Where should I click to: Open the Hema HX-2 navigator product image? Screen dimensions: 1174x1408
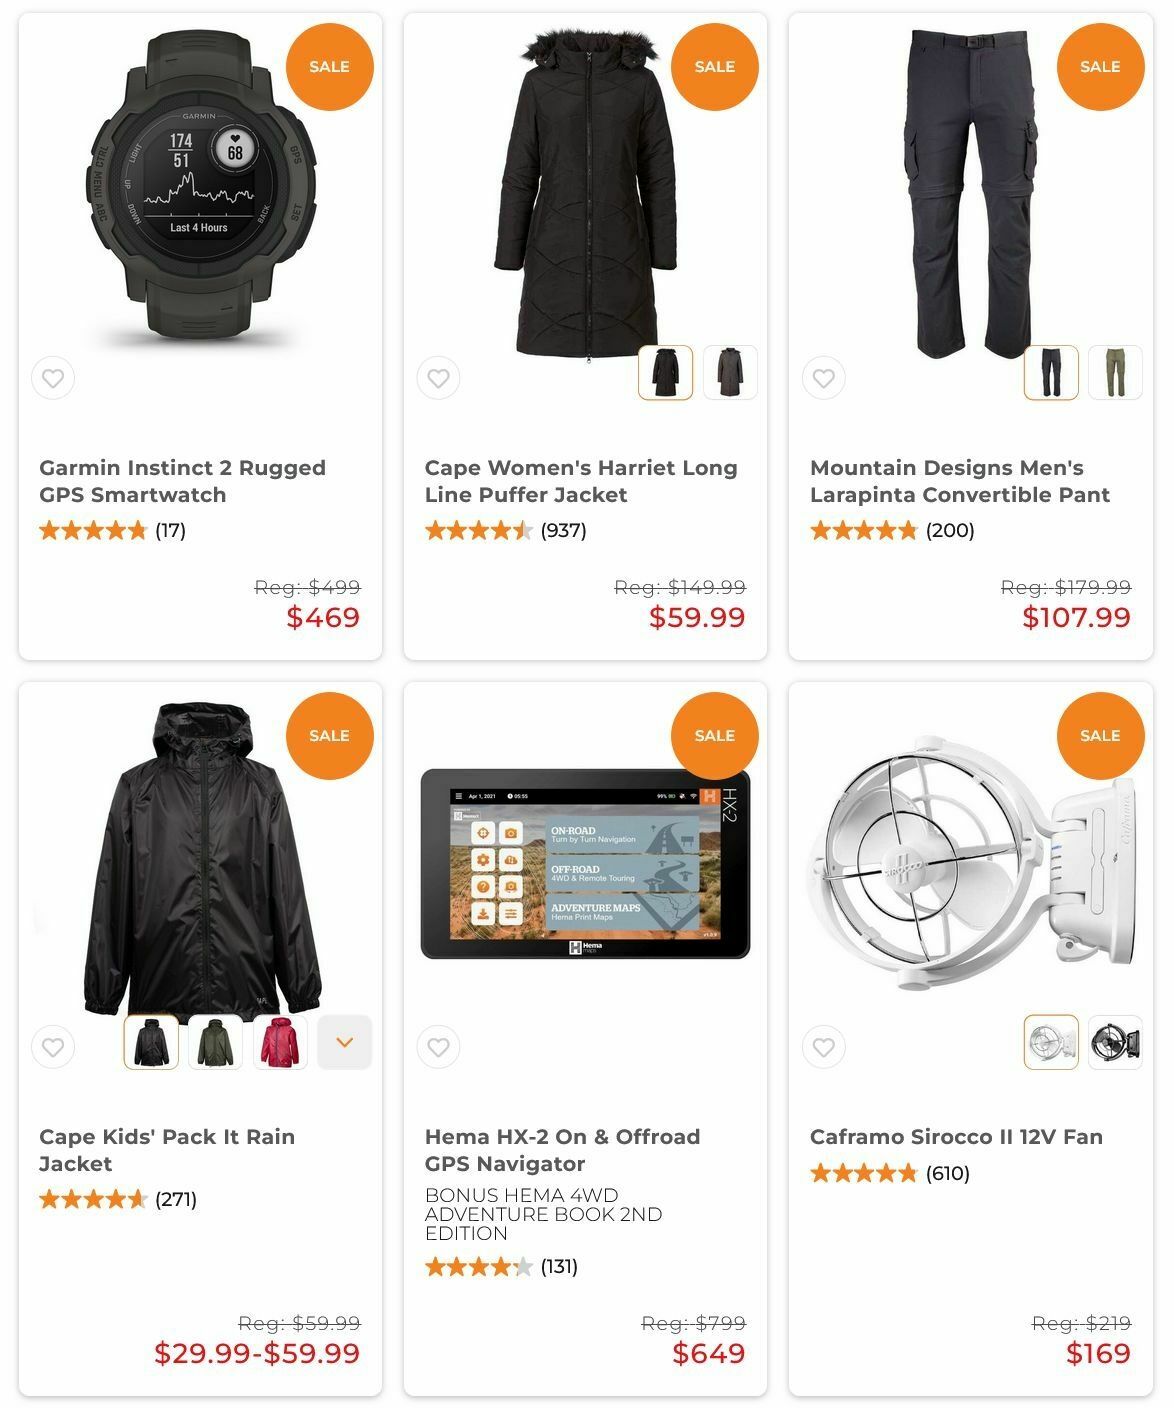point(585,864)
